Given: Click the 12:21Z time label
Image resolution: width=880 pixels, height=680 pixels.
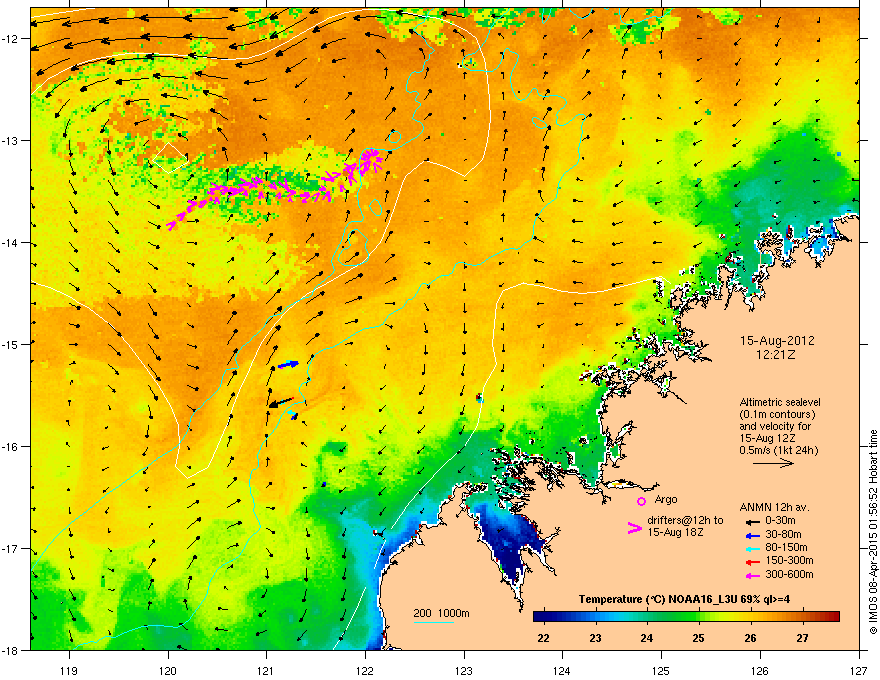Looking at the screenshot, I should click(776, 355).
